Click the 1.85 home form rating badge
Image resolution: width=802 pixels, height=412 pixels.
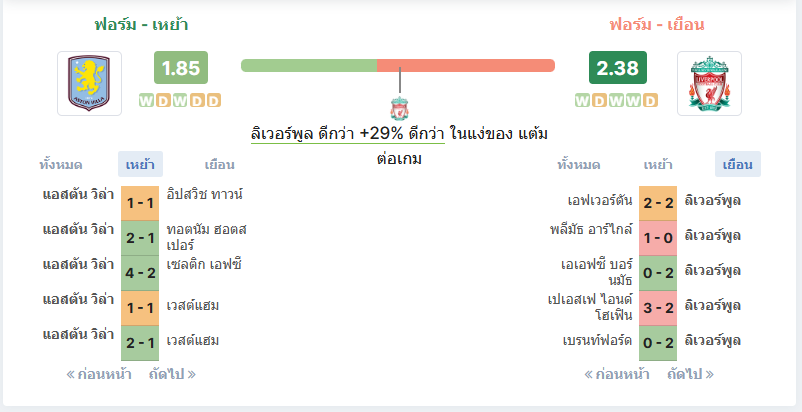[181, 67]
